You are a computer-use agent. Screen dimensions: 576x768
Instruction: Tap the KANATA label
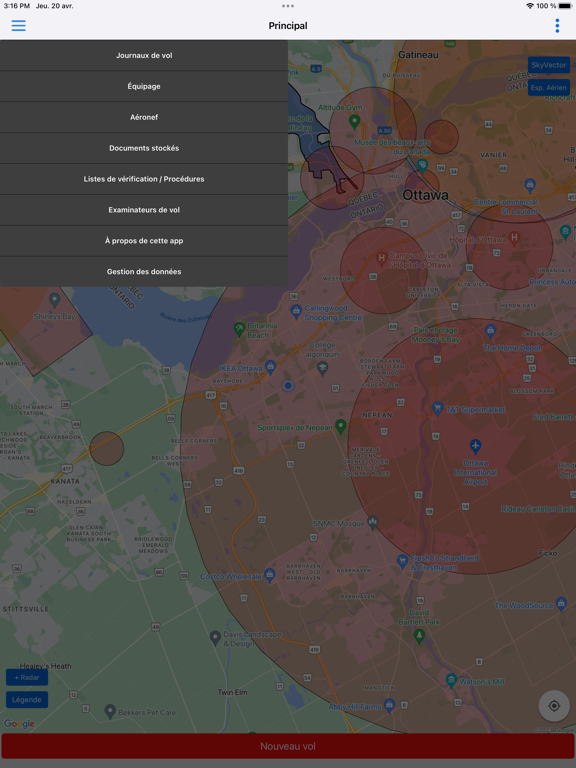(x=65, y=481)
